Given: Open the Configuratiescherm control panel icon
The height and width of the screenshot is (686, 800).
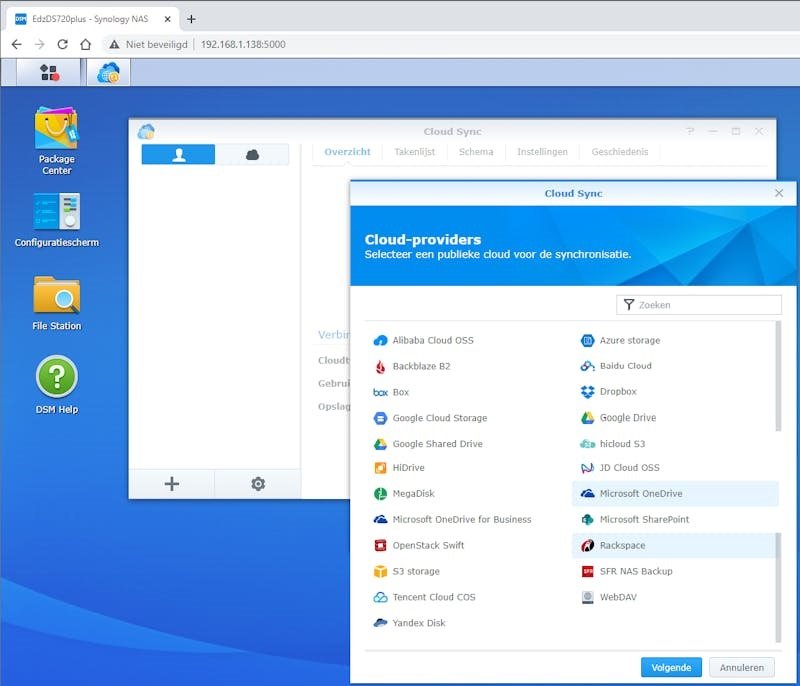Looking at the screenshot, I should pyautogui.click(x=57, y=220).
